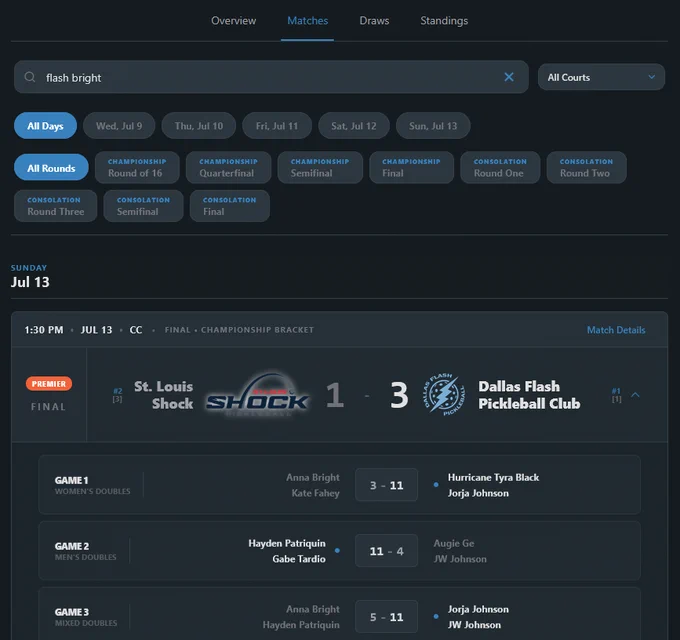
Task: Switch to the Overview tab
Action: [x=233, y=21]
